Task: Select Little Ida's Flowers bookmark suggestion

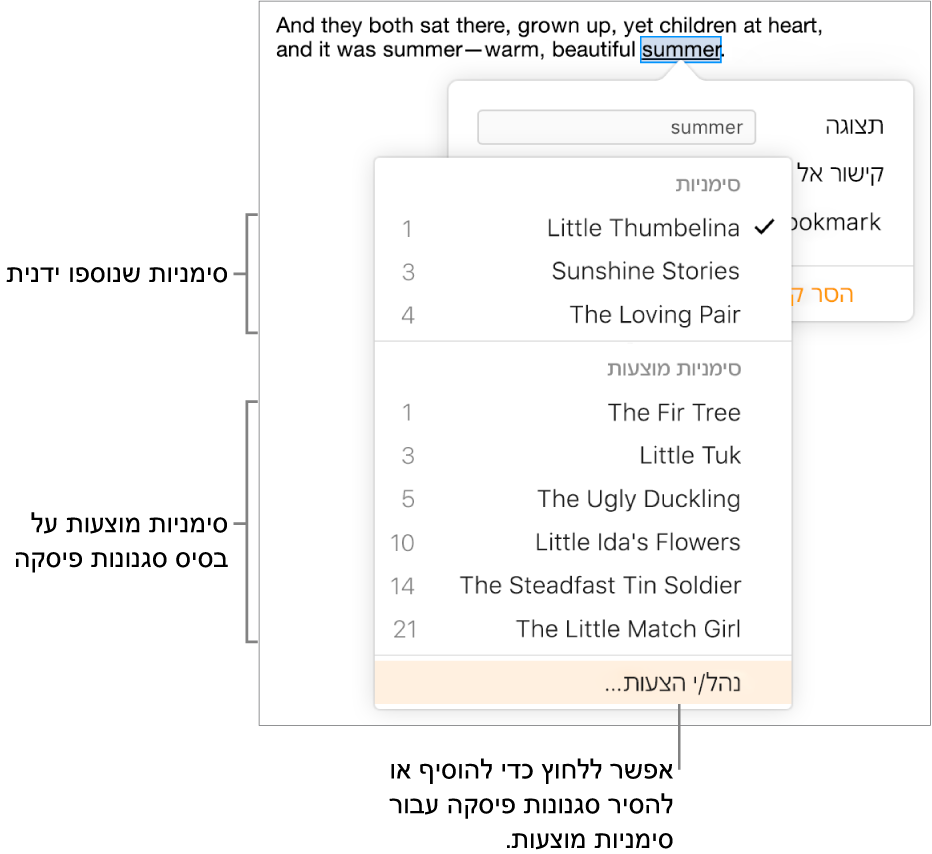Action: point(637,542)
